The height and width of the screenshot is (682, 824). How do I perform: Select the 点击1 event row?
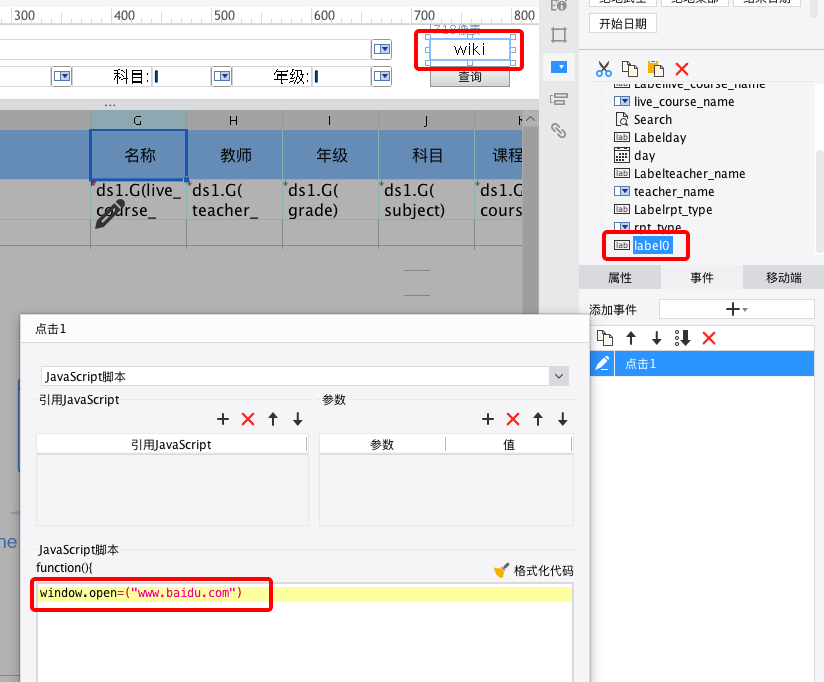pyautogui.click(x=714, y=364)
